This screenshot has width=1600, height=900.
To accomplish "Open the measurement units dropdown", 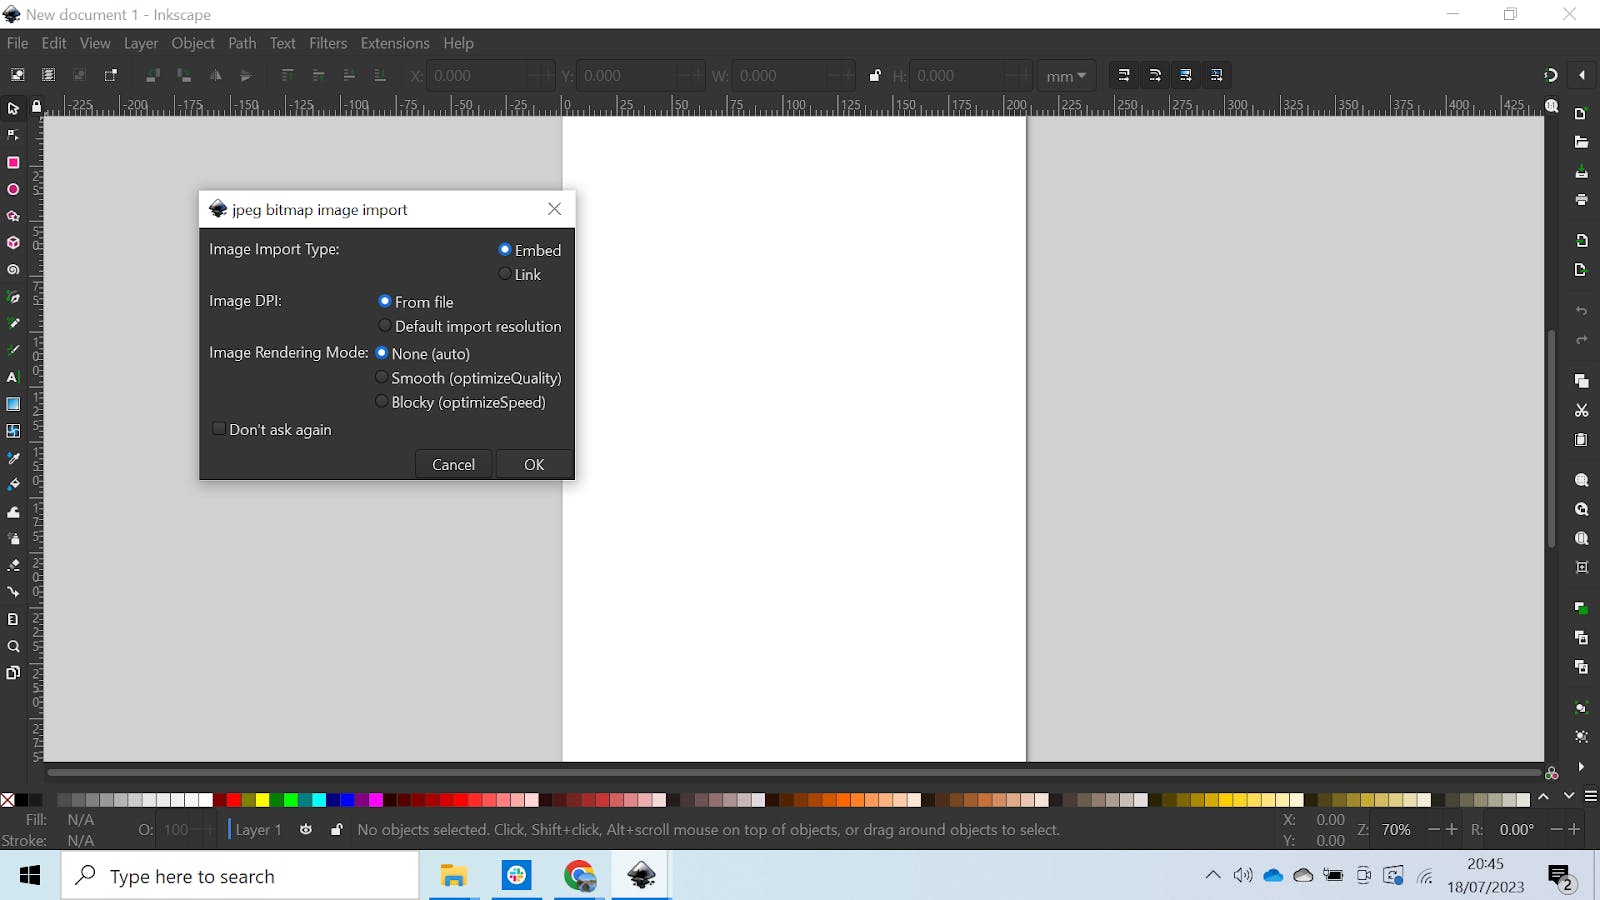I will (x=1065, y=75).
